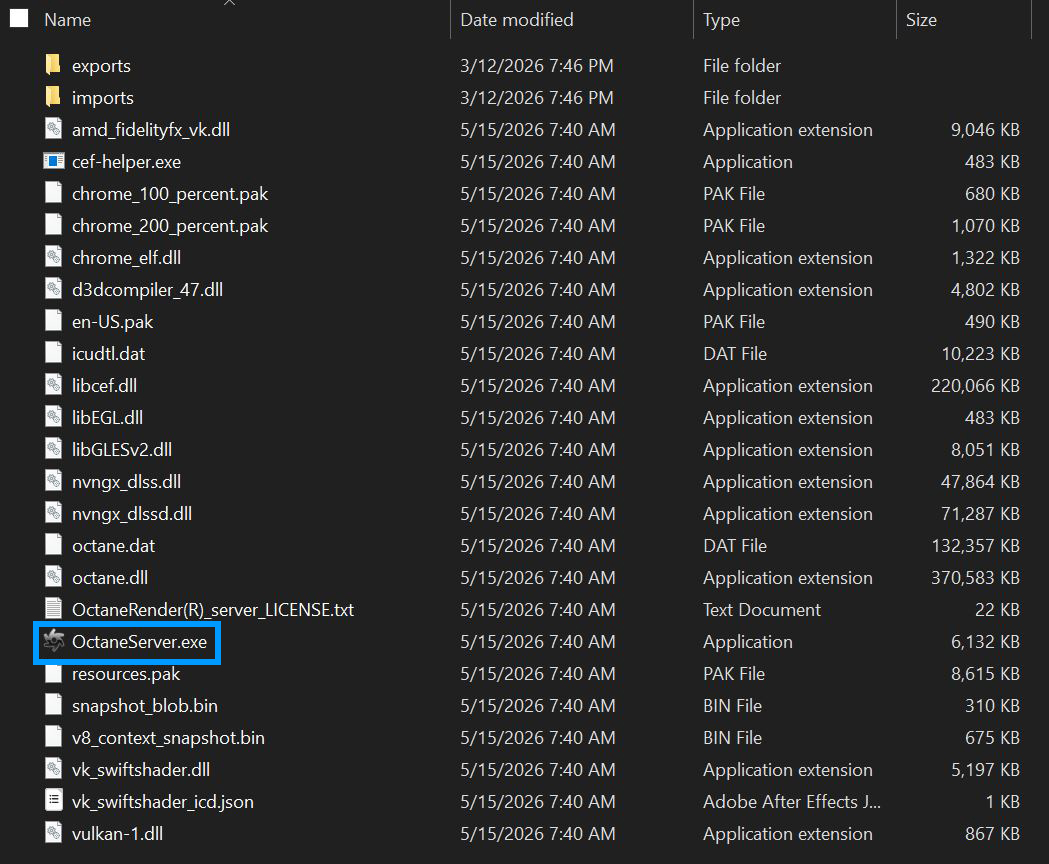The width and height of the screenshot is (1049, 864).
Task: Click the 3/12/2026 7:46 PM date of exports
Action: click(x=537, y=66)
